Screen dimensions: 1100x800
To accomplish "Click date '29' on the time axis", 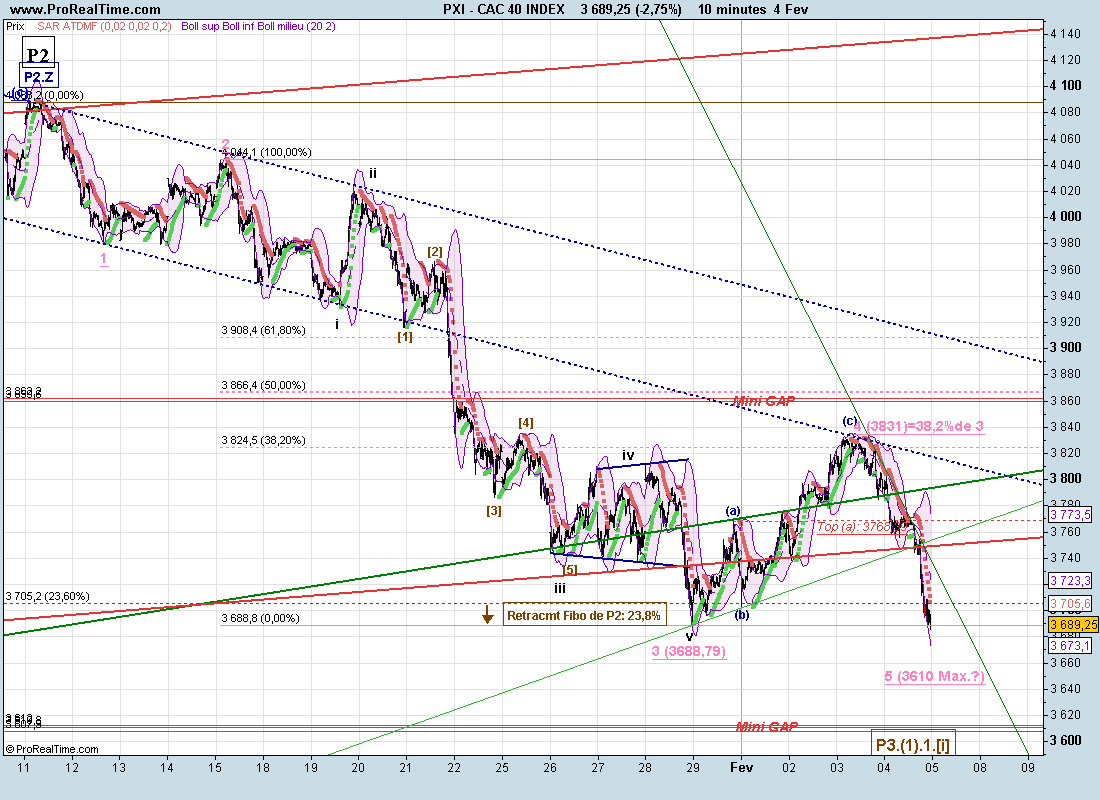I will click(693, 768).
